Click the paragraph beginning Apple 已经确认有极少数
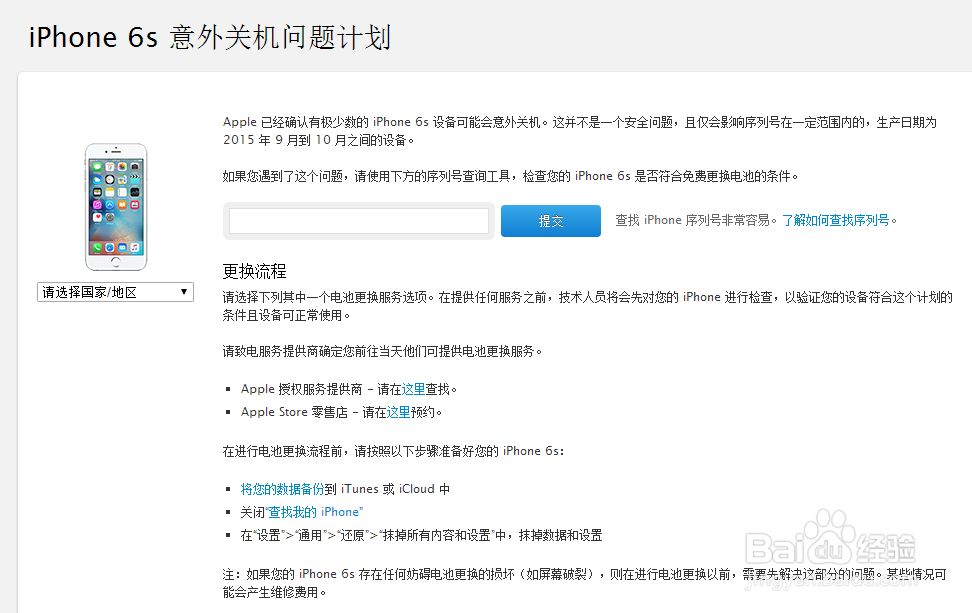 [x=580, y=131]
